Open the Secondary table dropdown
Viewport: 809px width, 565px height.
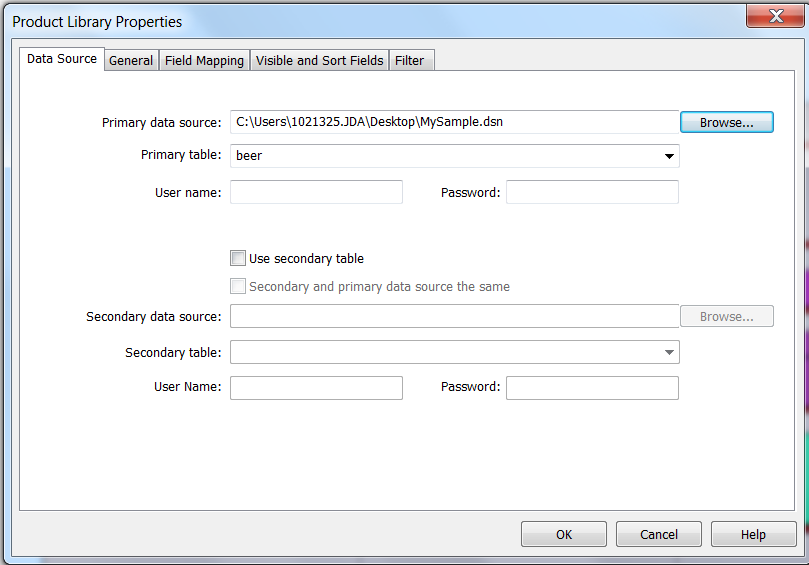668,352
